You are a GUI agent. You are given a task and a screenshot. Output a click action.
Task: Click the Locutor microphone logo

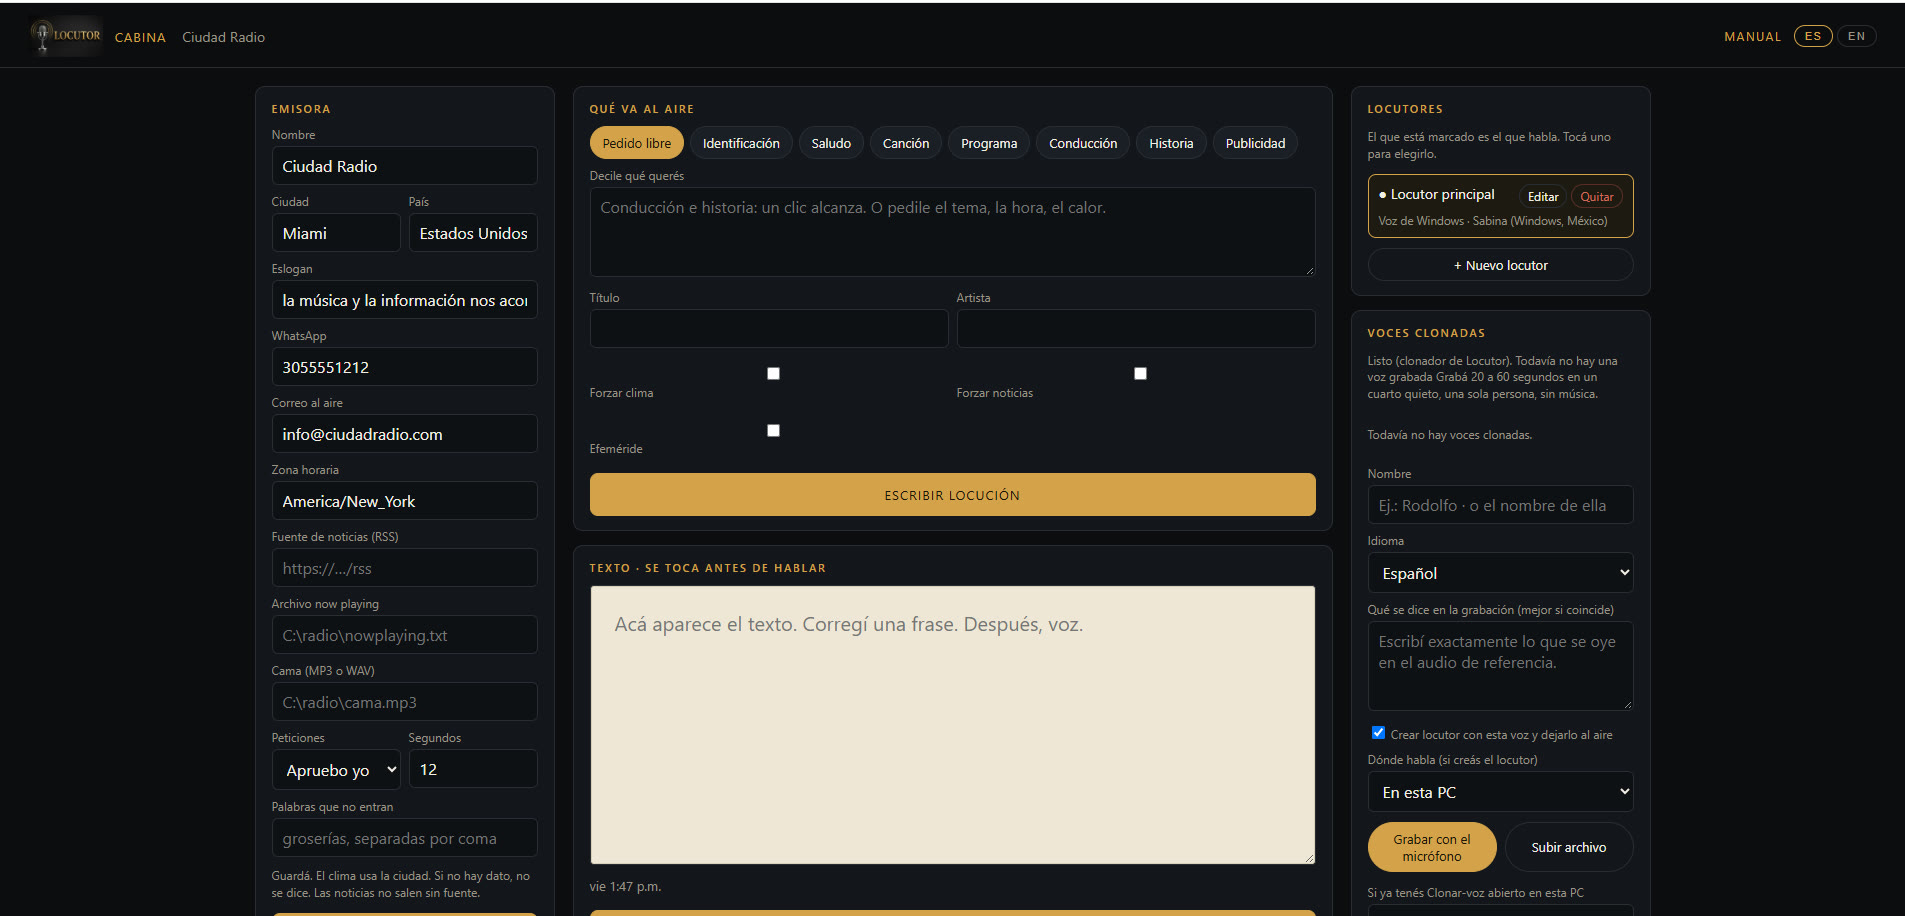point(66,36)
